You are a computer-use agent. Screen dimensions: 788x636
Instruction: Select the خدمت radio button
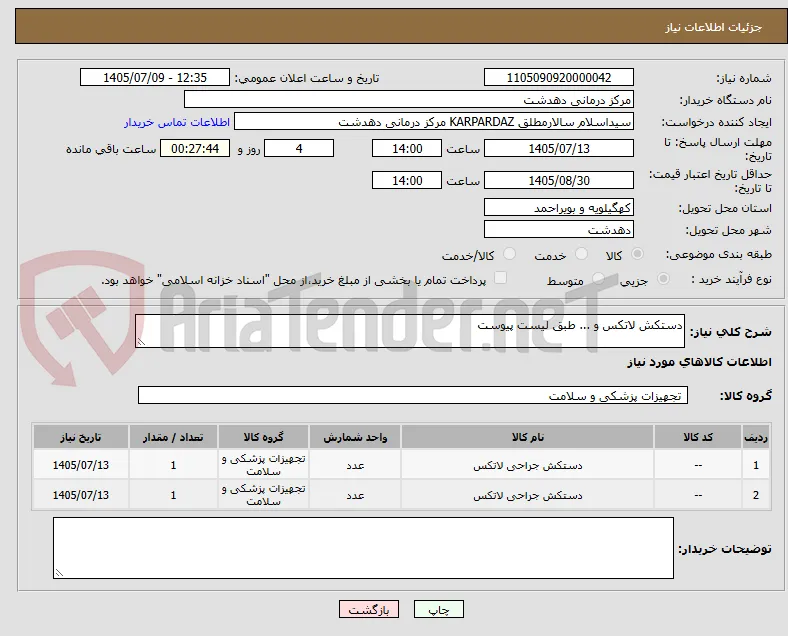pyautogui.click(x=581, y=254)
